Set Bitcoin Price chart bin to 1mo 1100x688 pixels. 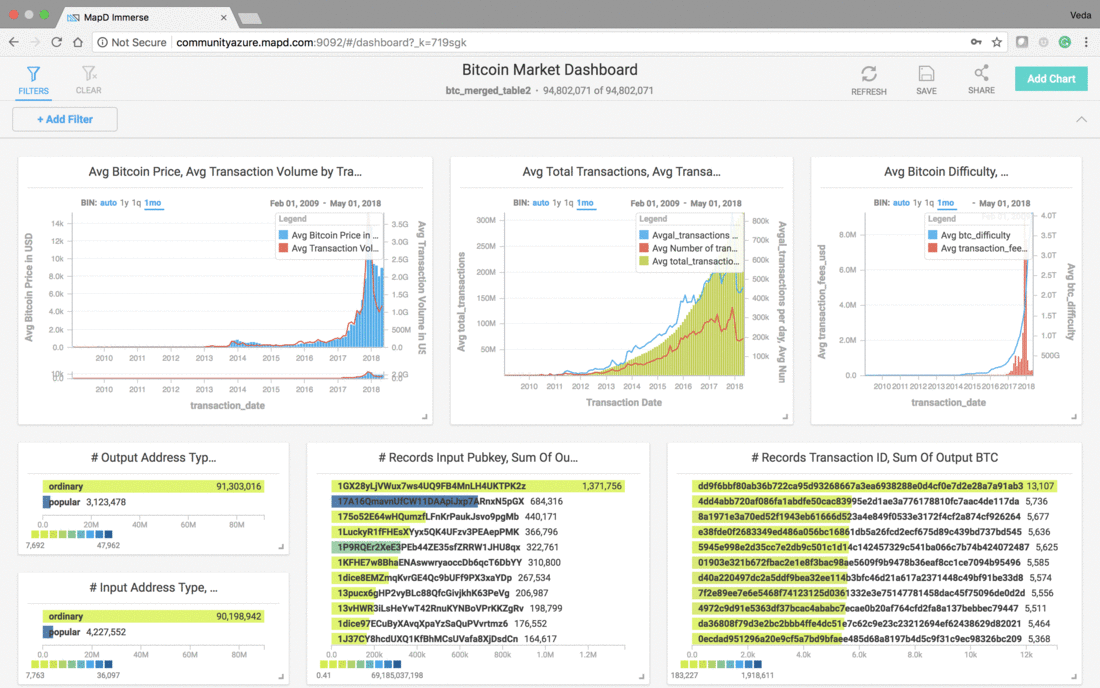pyautogui.click(x=152, y=203)
